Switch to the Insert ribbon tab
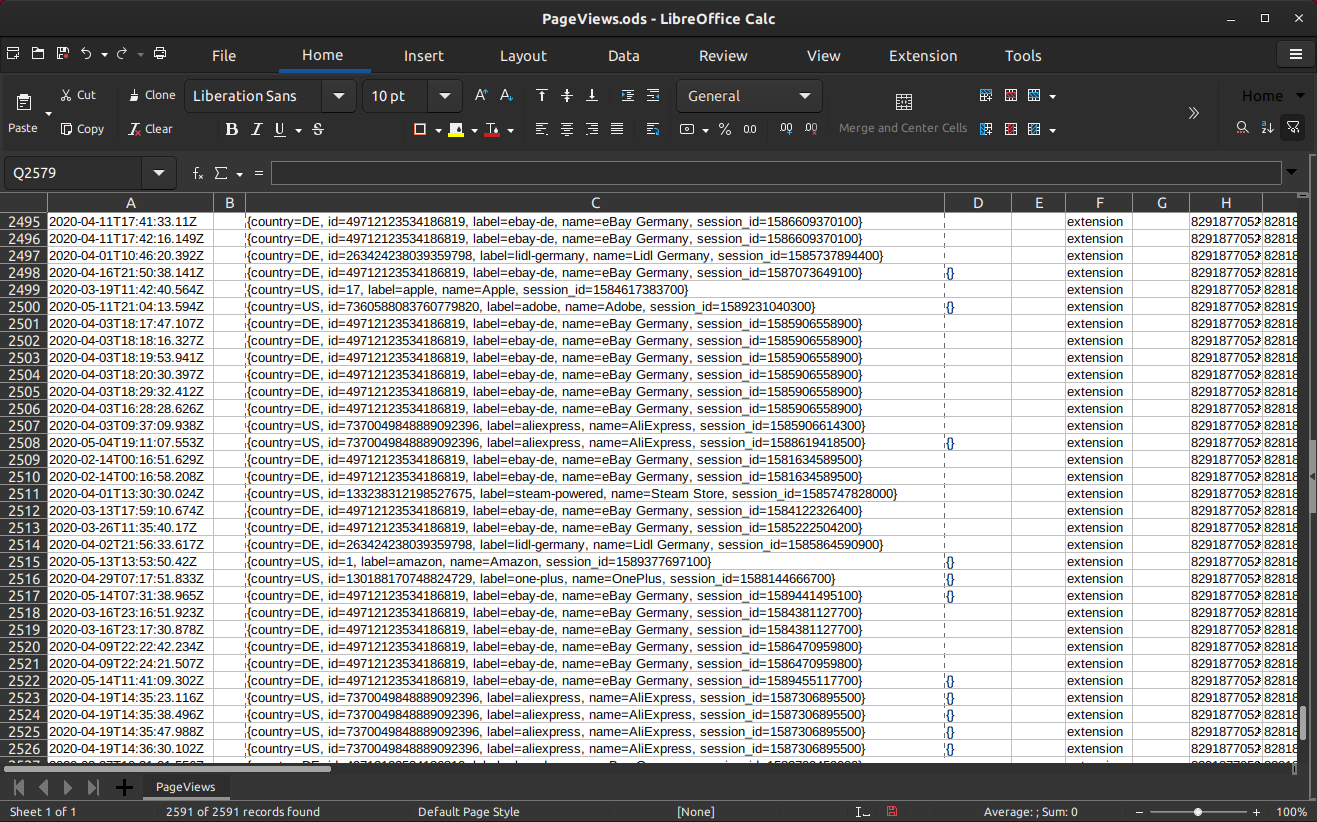The image size is (1317, 822). click(423, 56)
